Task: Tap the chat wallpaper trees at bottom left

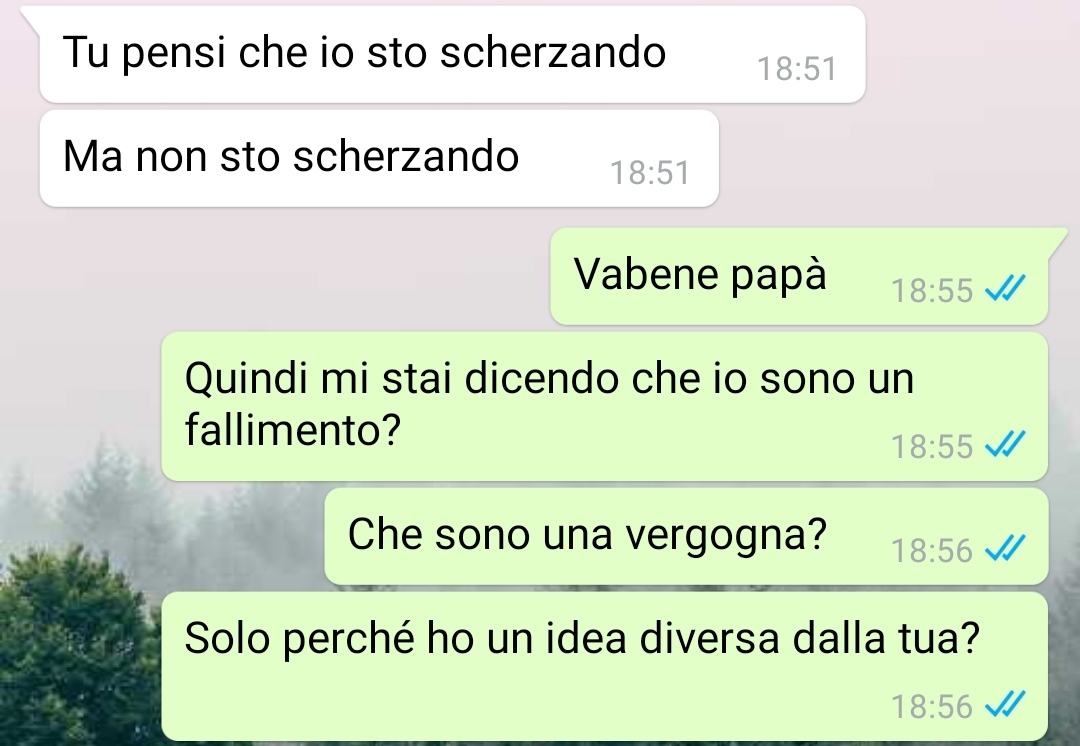Action: click(76, 647)
